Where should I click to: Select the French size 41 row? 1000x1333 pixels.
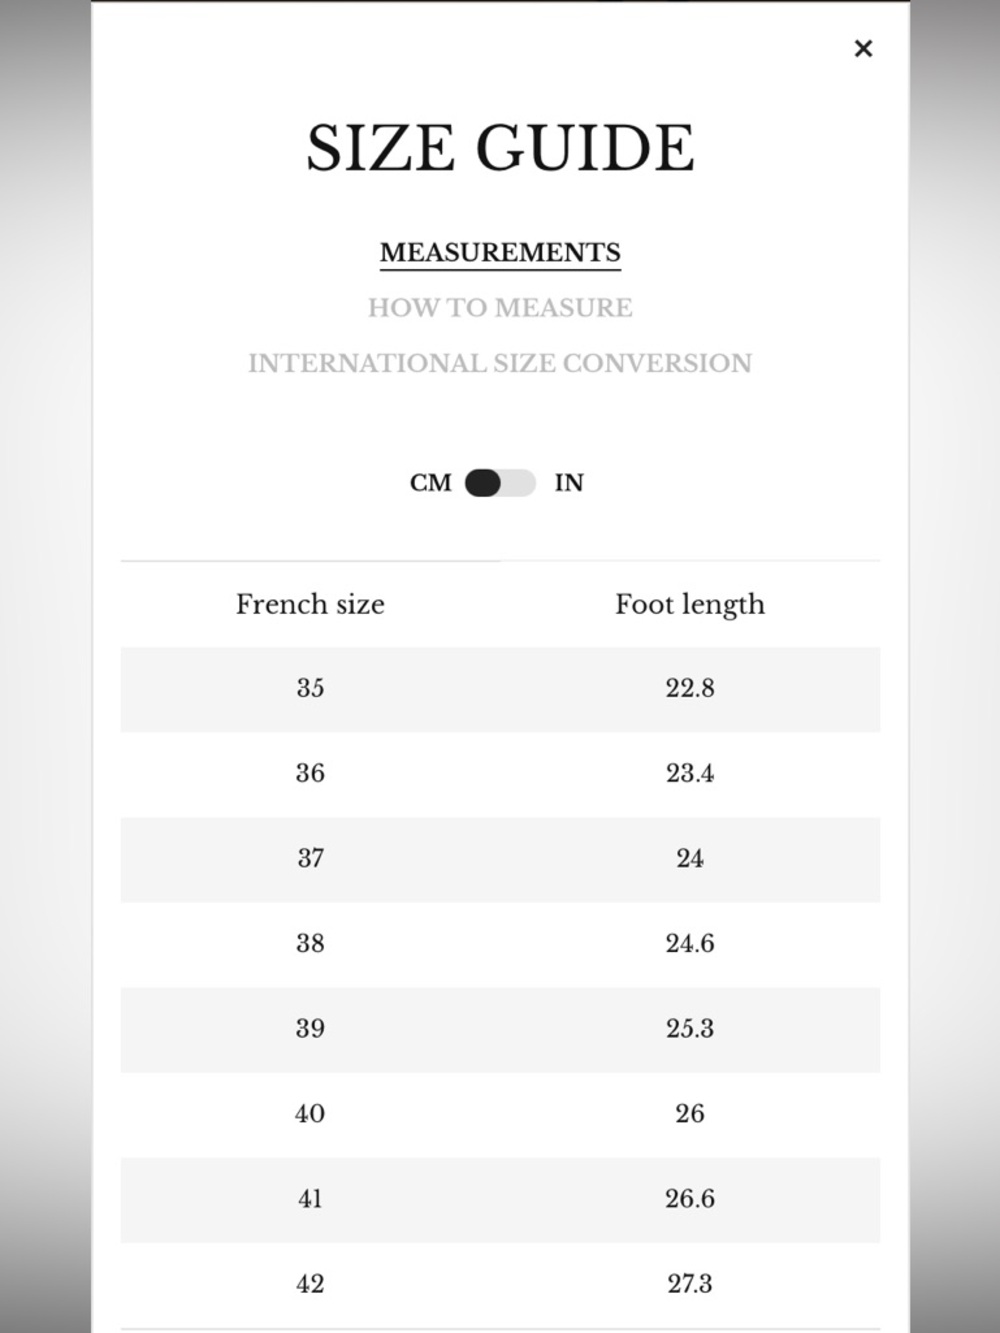500,1200
